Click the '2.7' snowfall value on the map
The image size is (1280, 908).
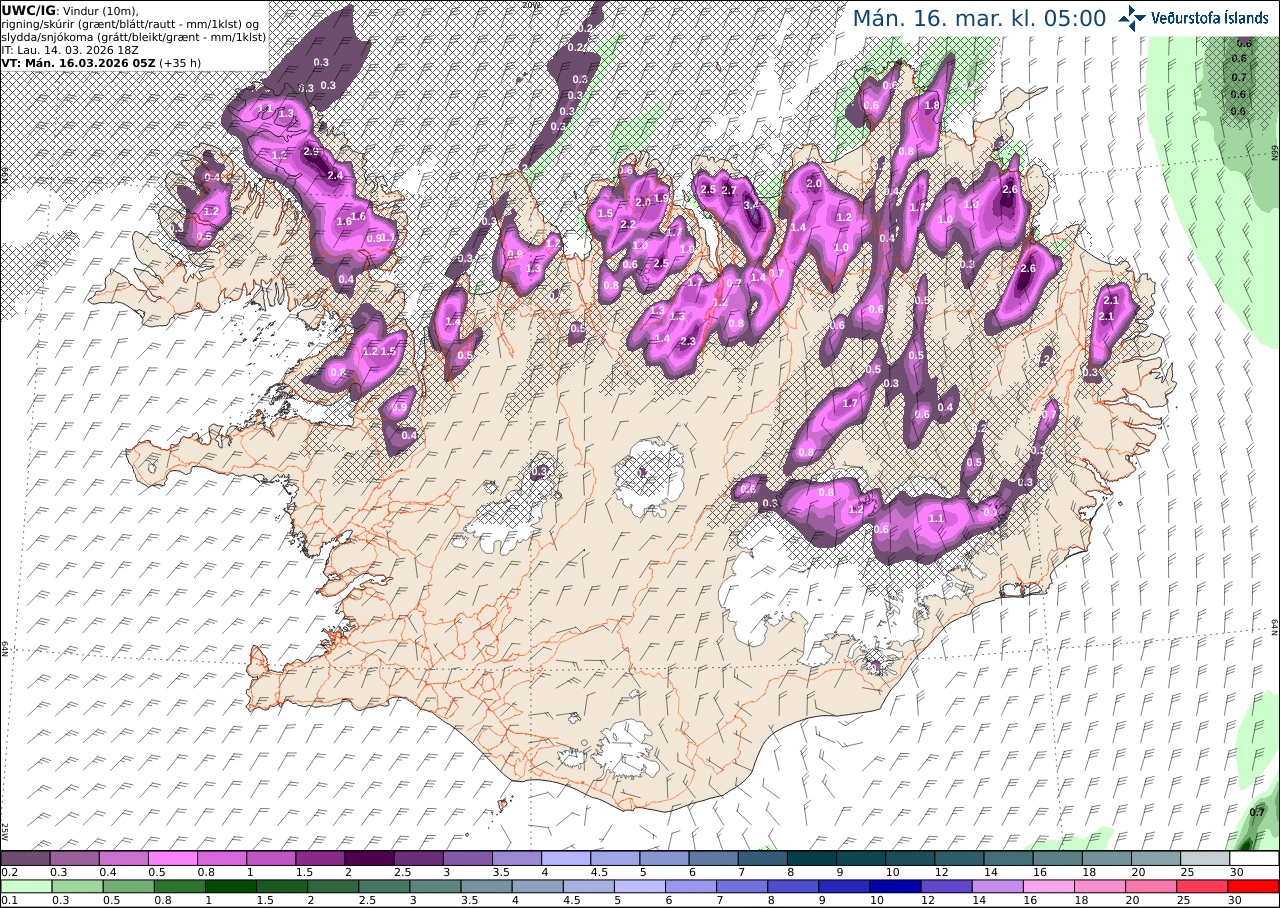point(729,190)
